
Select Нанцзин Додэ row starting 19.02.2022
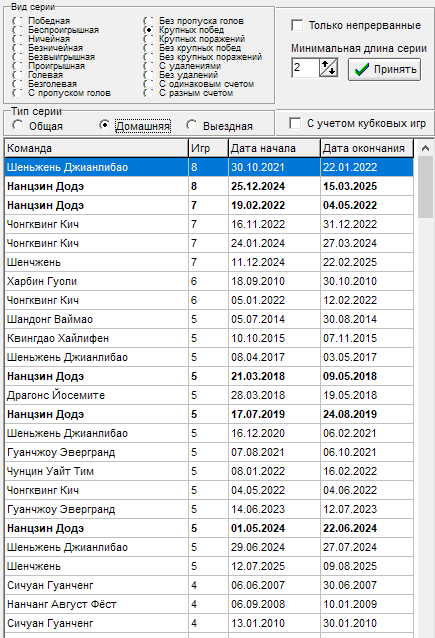point(209,205)
